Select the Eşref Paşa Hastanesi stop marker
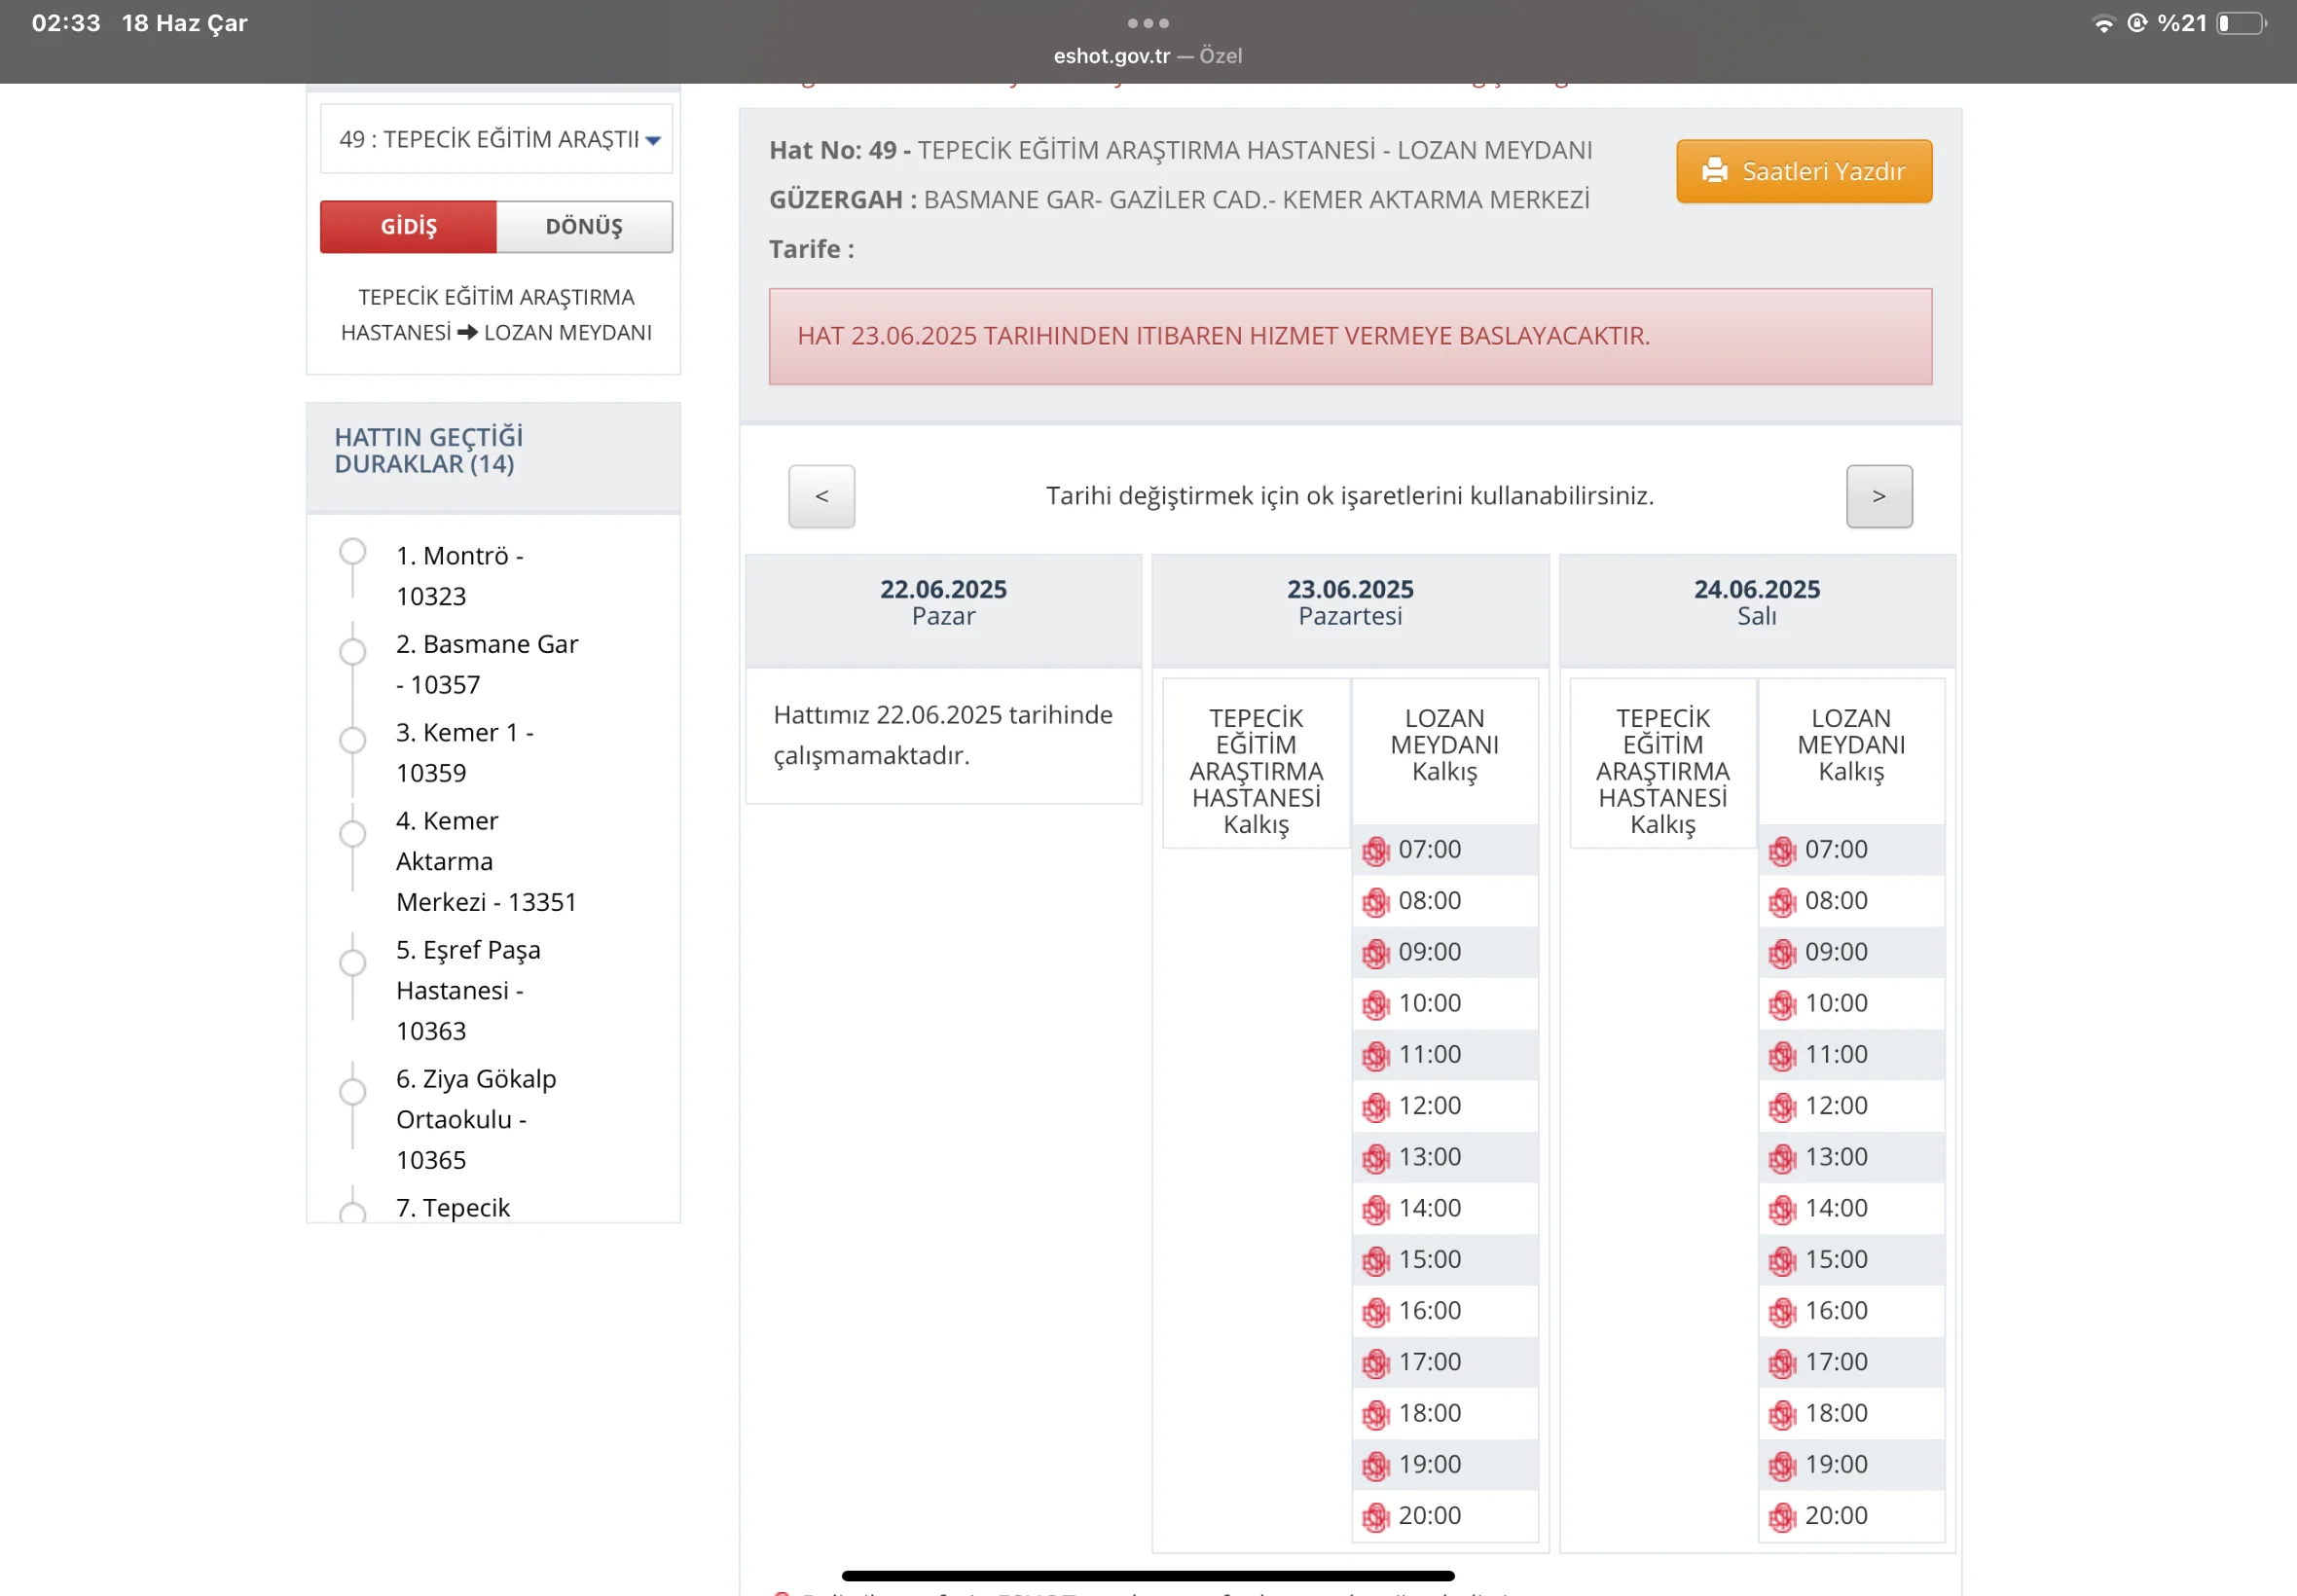The image size is (2297, 1596). tap(352, 963)
